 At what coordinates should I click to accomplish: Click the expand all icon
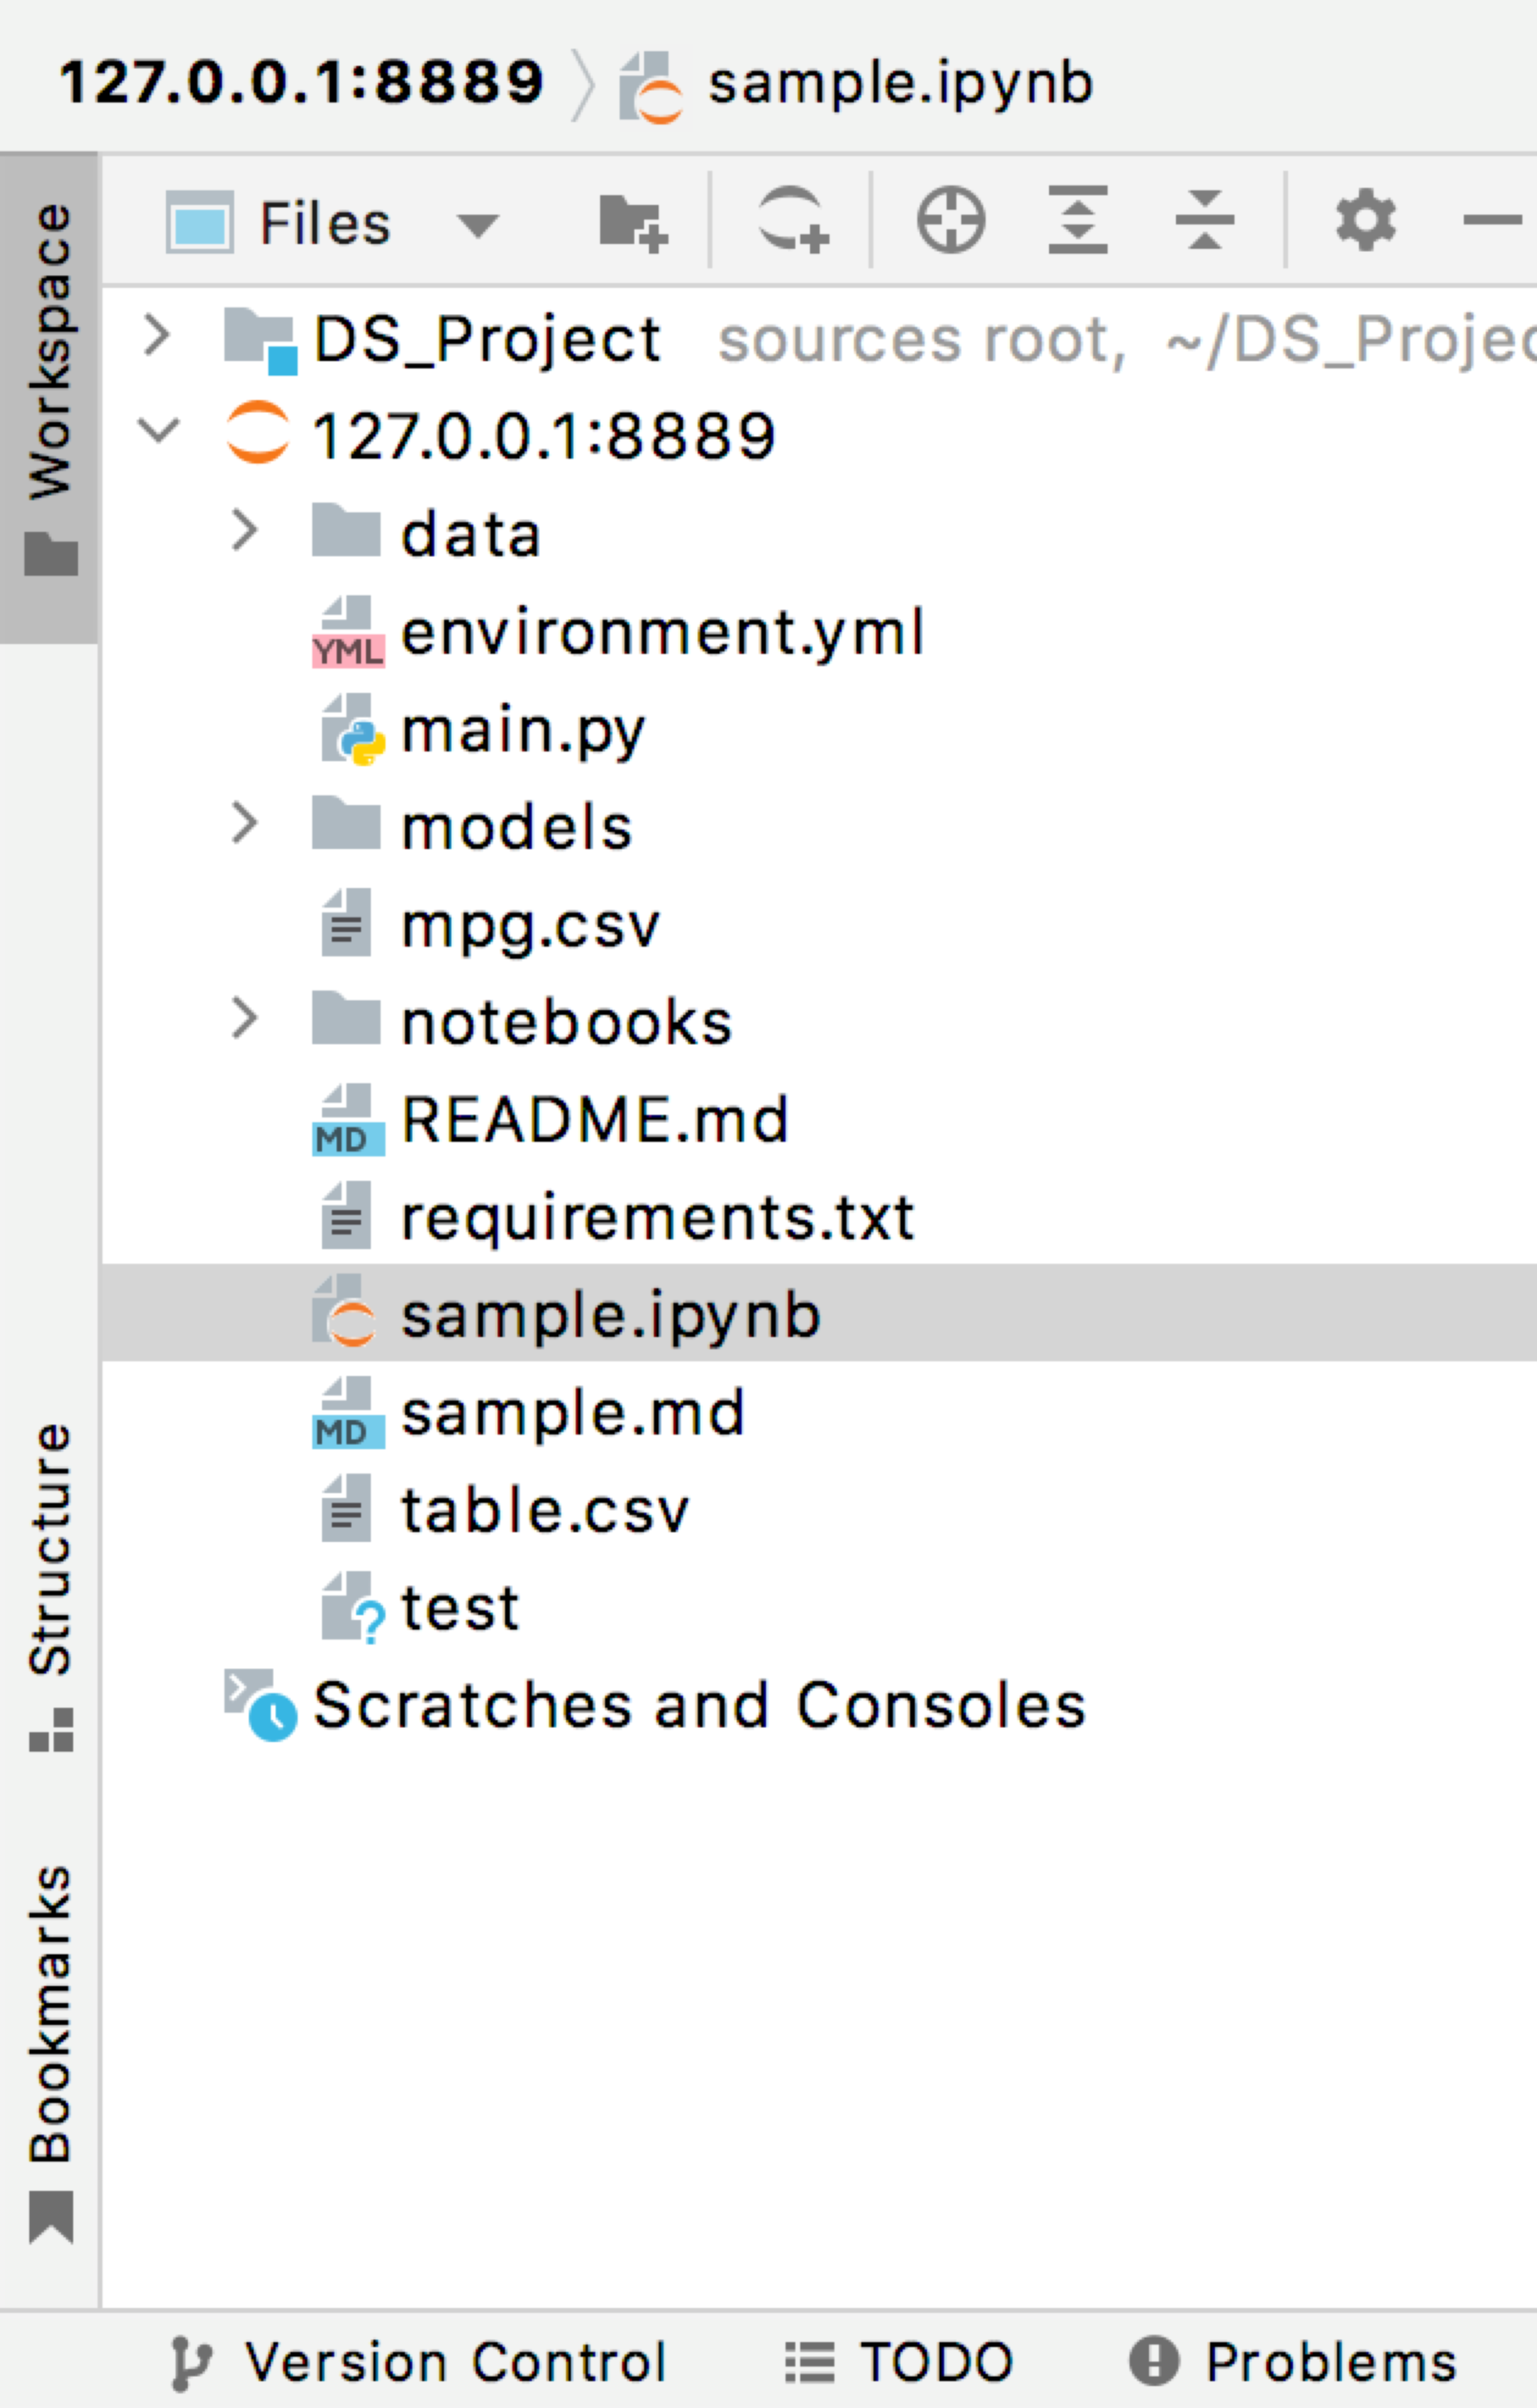[1077, 222]
